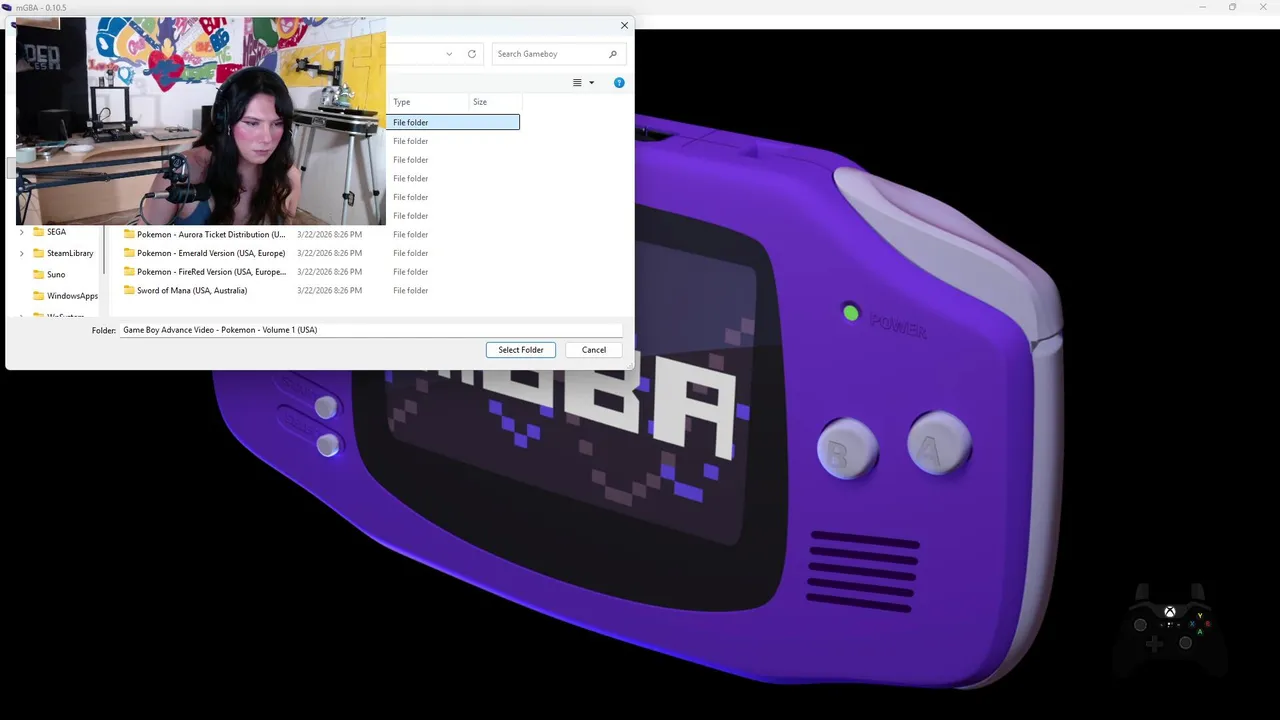Click the Pokemon Emerald Version folder icon

pyautogui.click(x=129, y=253)
